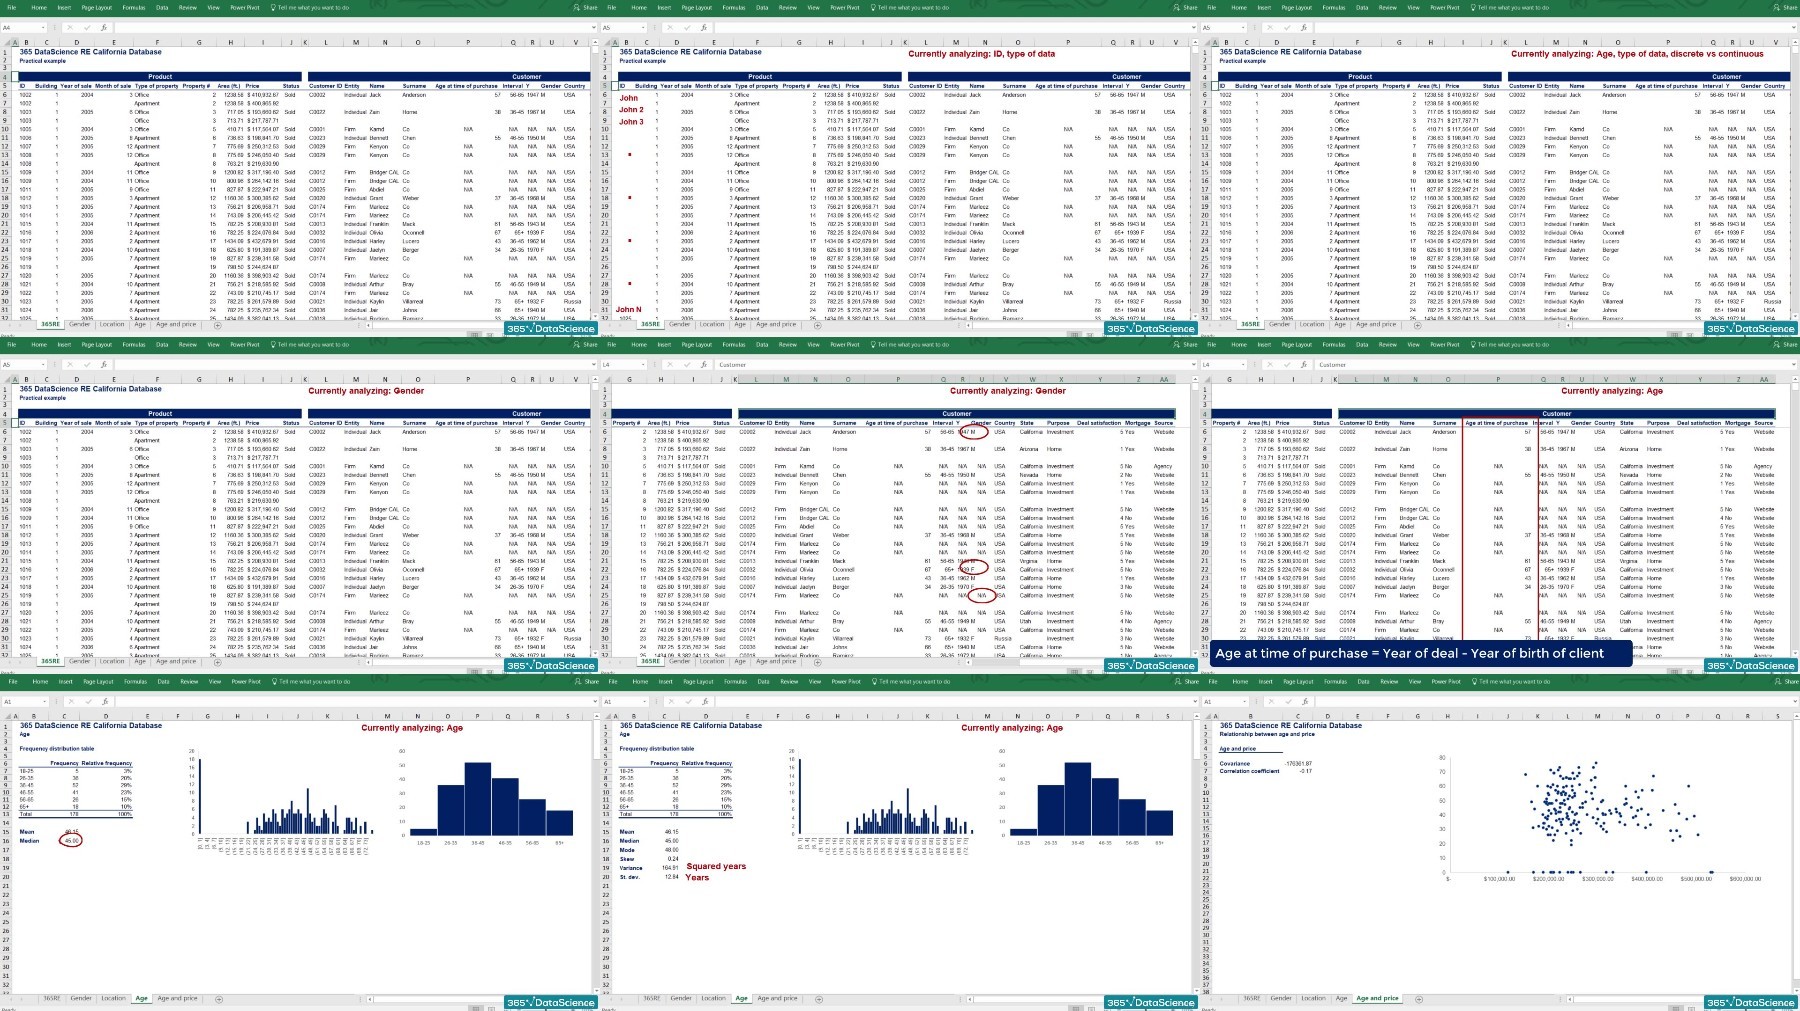
Task: Open Home tab in ID analysis panel
Action: click(x=639, y=7)
